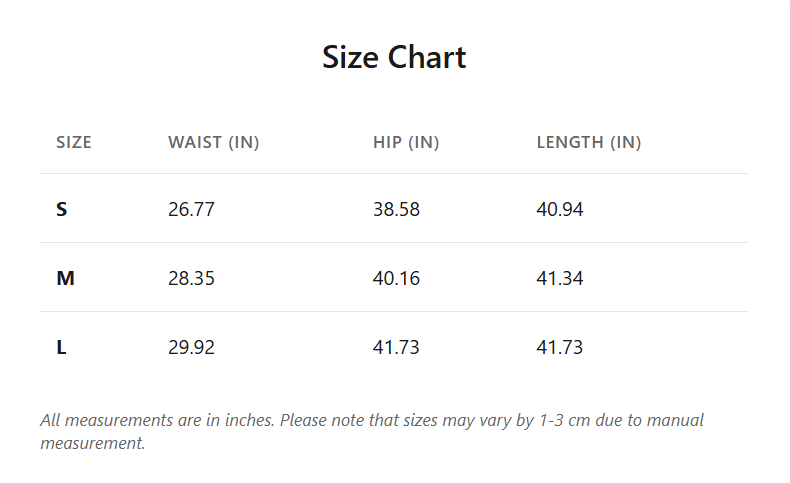Click waist value 26.77 for size S
Screen dimensions: 790x483
(x=191, y=209)
